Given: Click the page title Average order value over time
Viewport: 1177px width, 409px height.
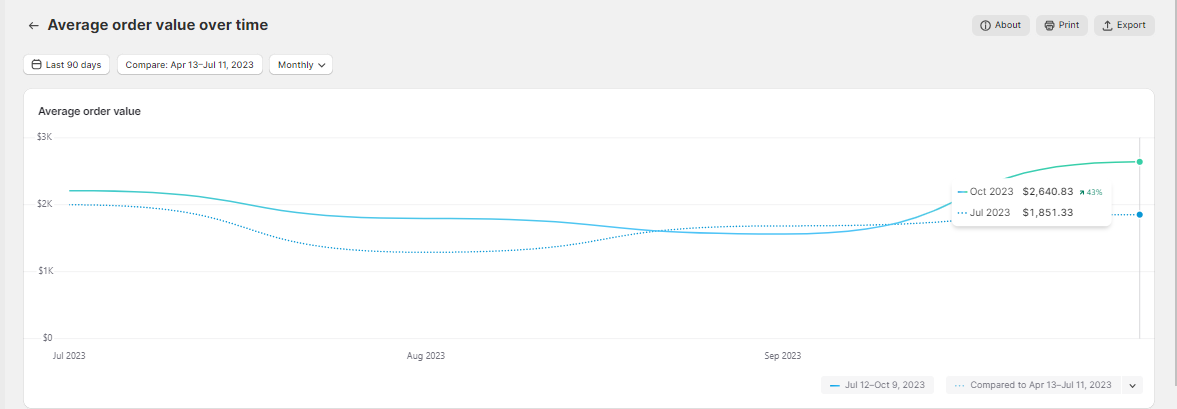Looking at the screenshot, I should pos(158,25).
